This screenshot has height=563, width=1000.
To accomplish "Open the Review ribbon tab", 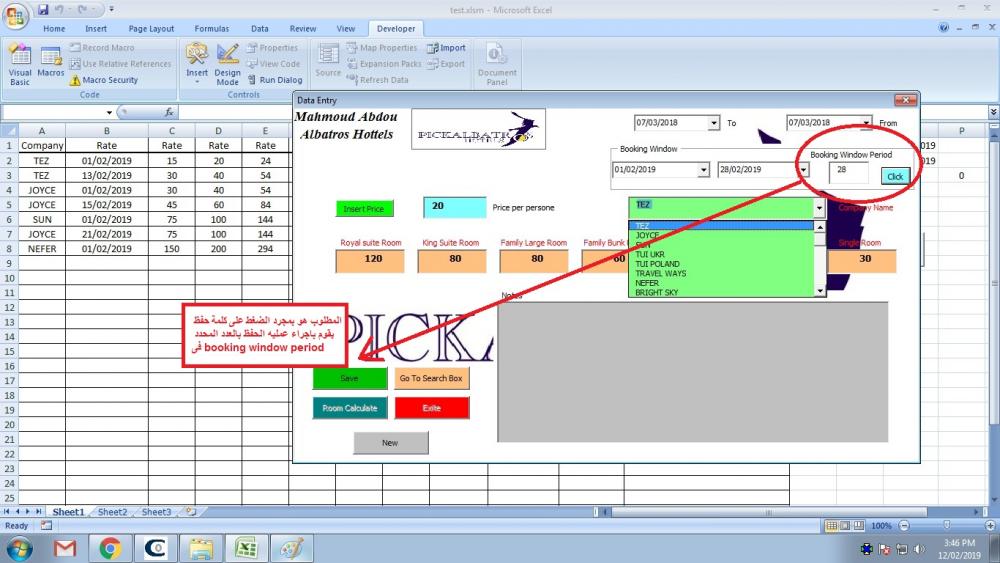I will [x=303, y=29].
